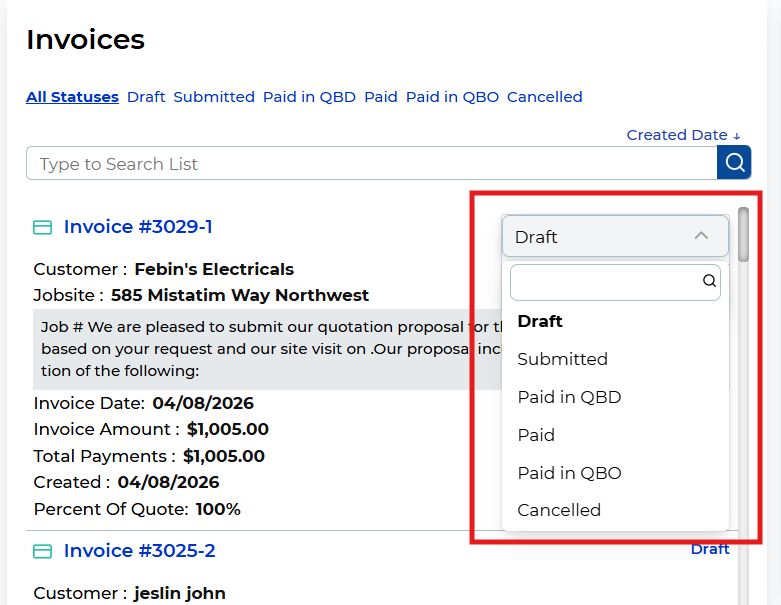This screenshot has height=605, width=781.
Task: Click the Draft status on Invoice #3025-2
Action: [x=710, y=549]
